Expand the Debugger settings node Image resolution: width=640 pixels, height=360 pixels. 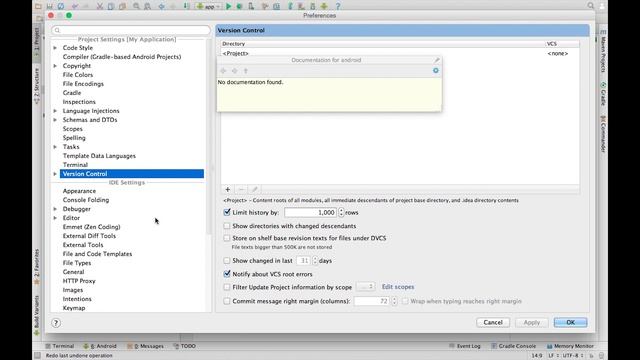point(55,209)
